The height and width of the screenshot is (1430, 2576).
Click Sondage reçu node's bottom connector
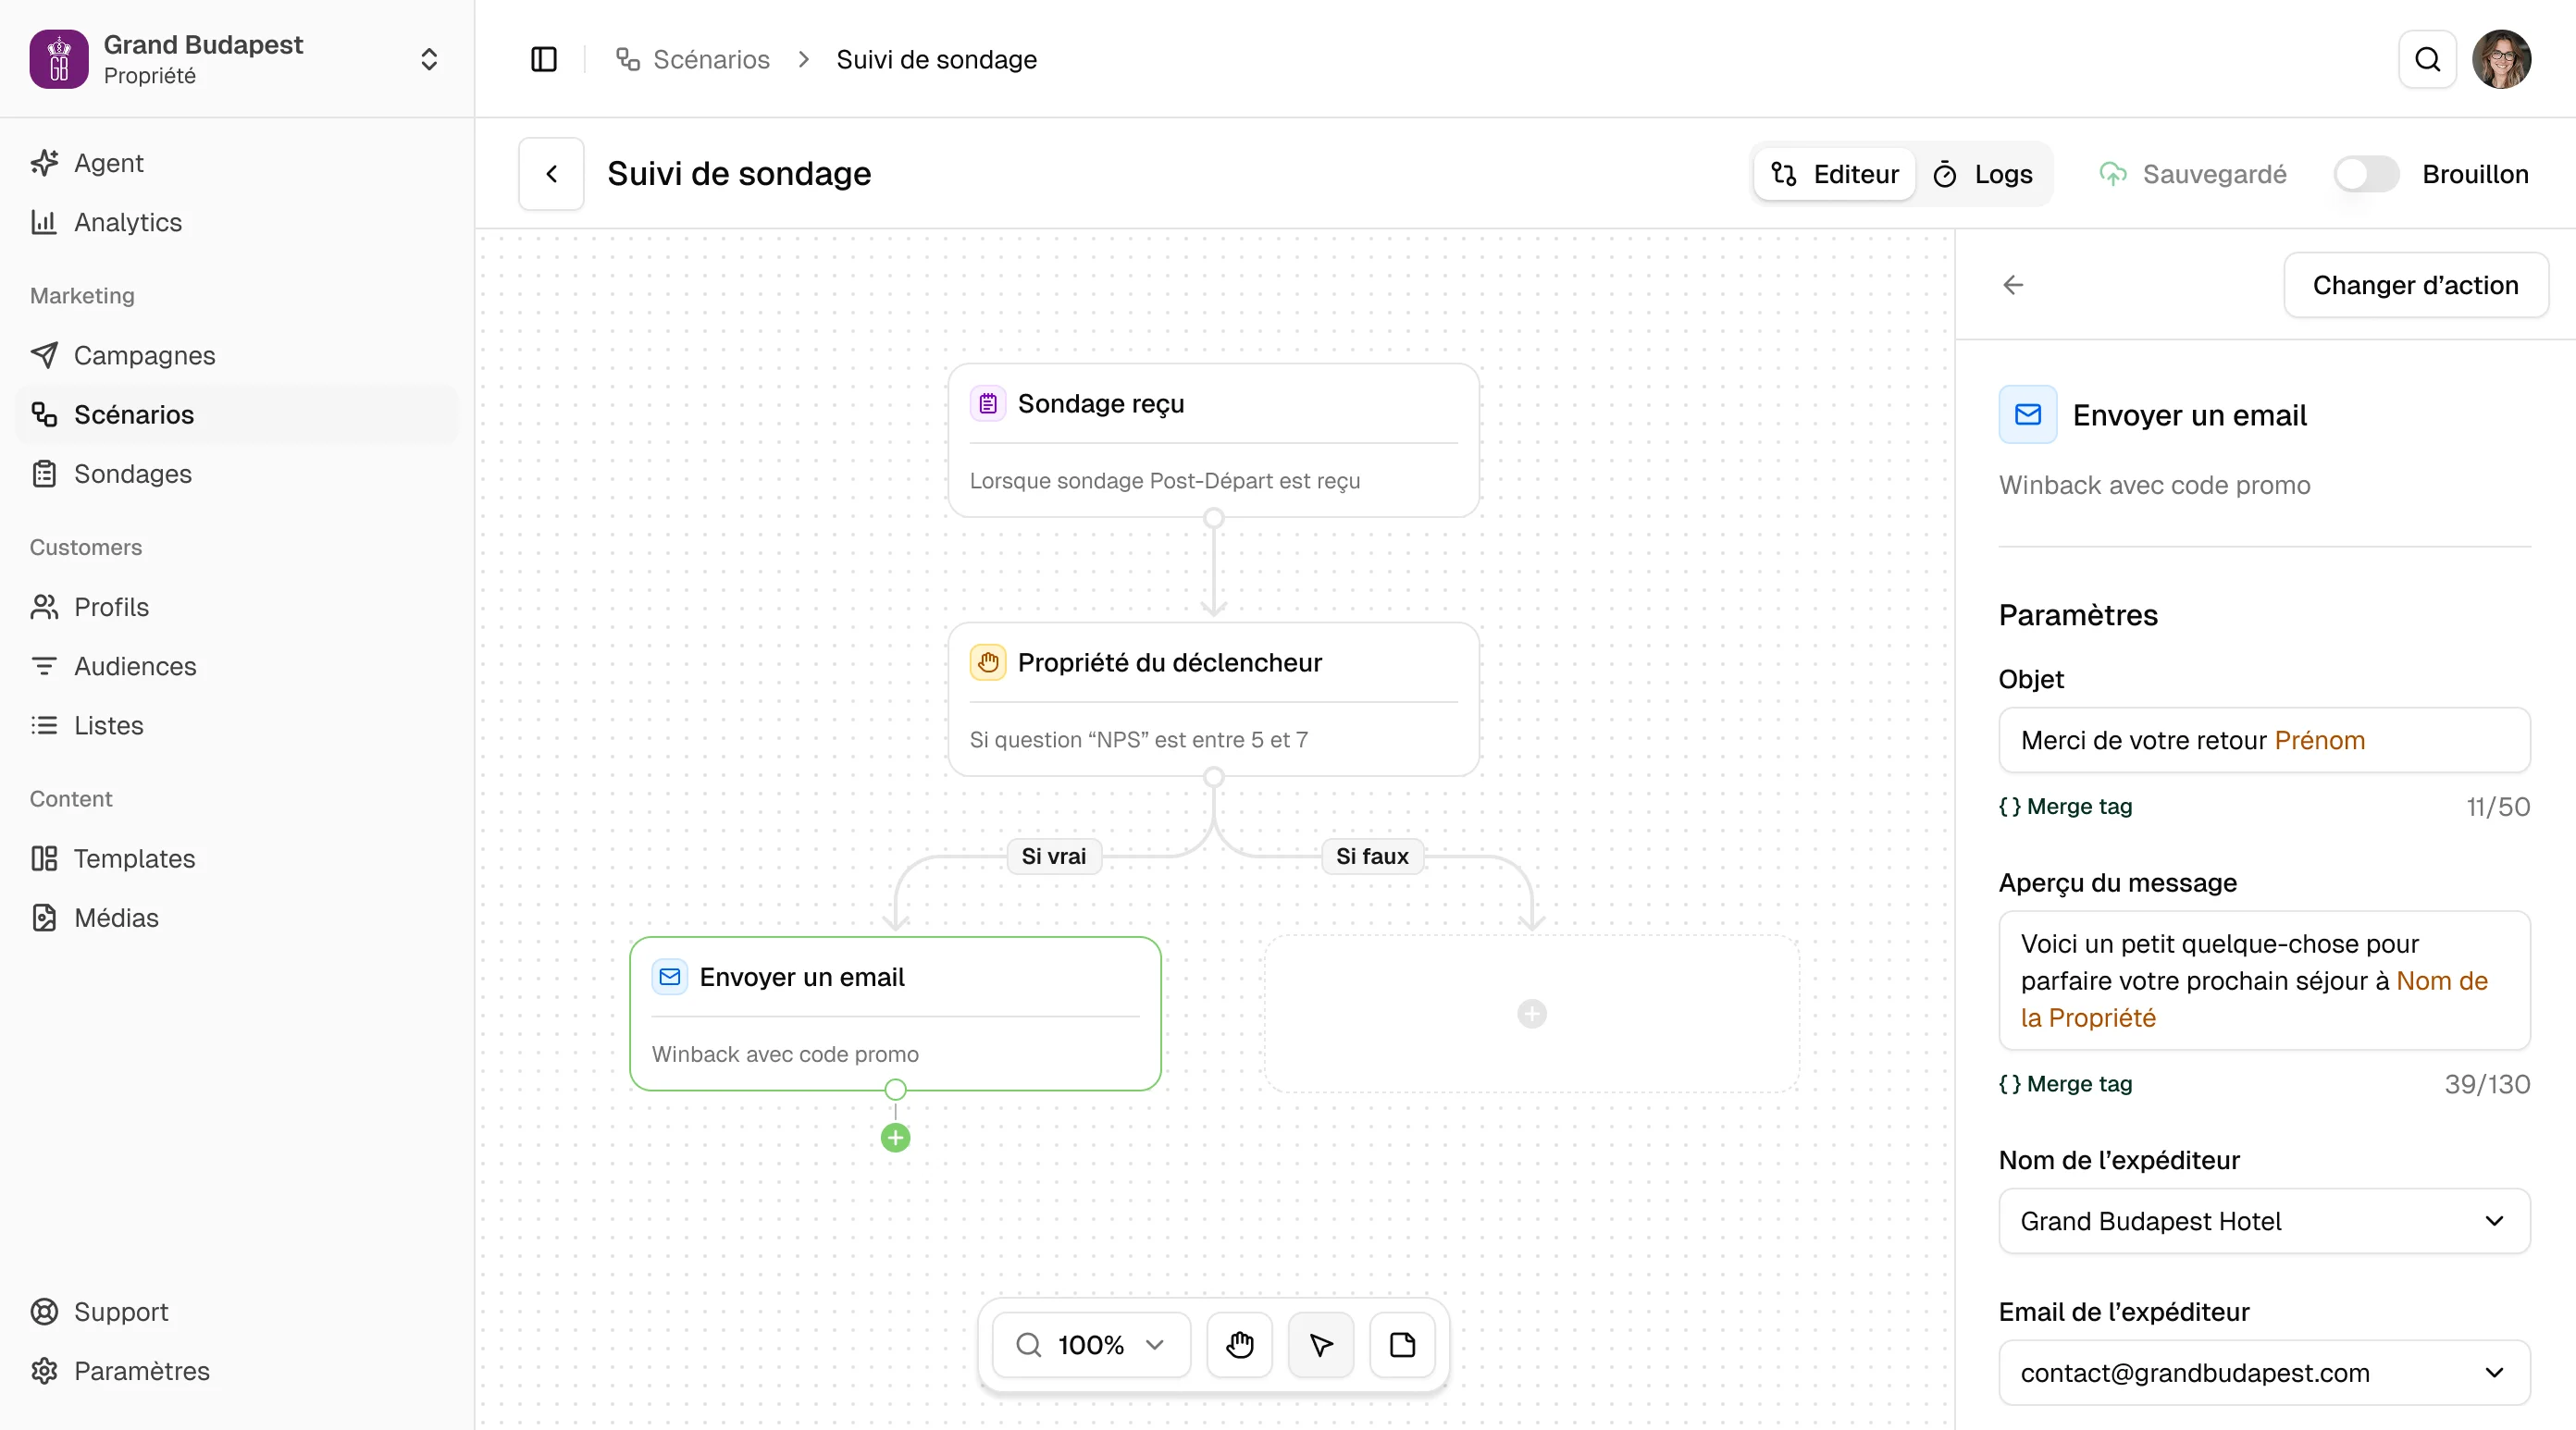pyautogui.click(x=1213, y=518)
